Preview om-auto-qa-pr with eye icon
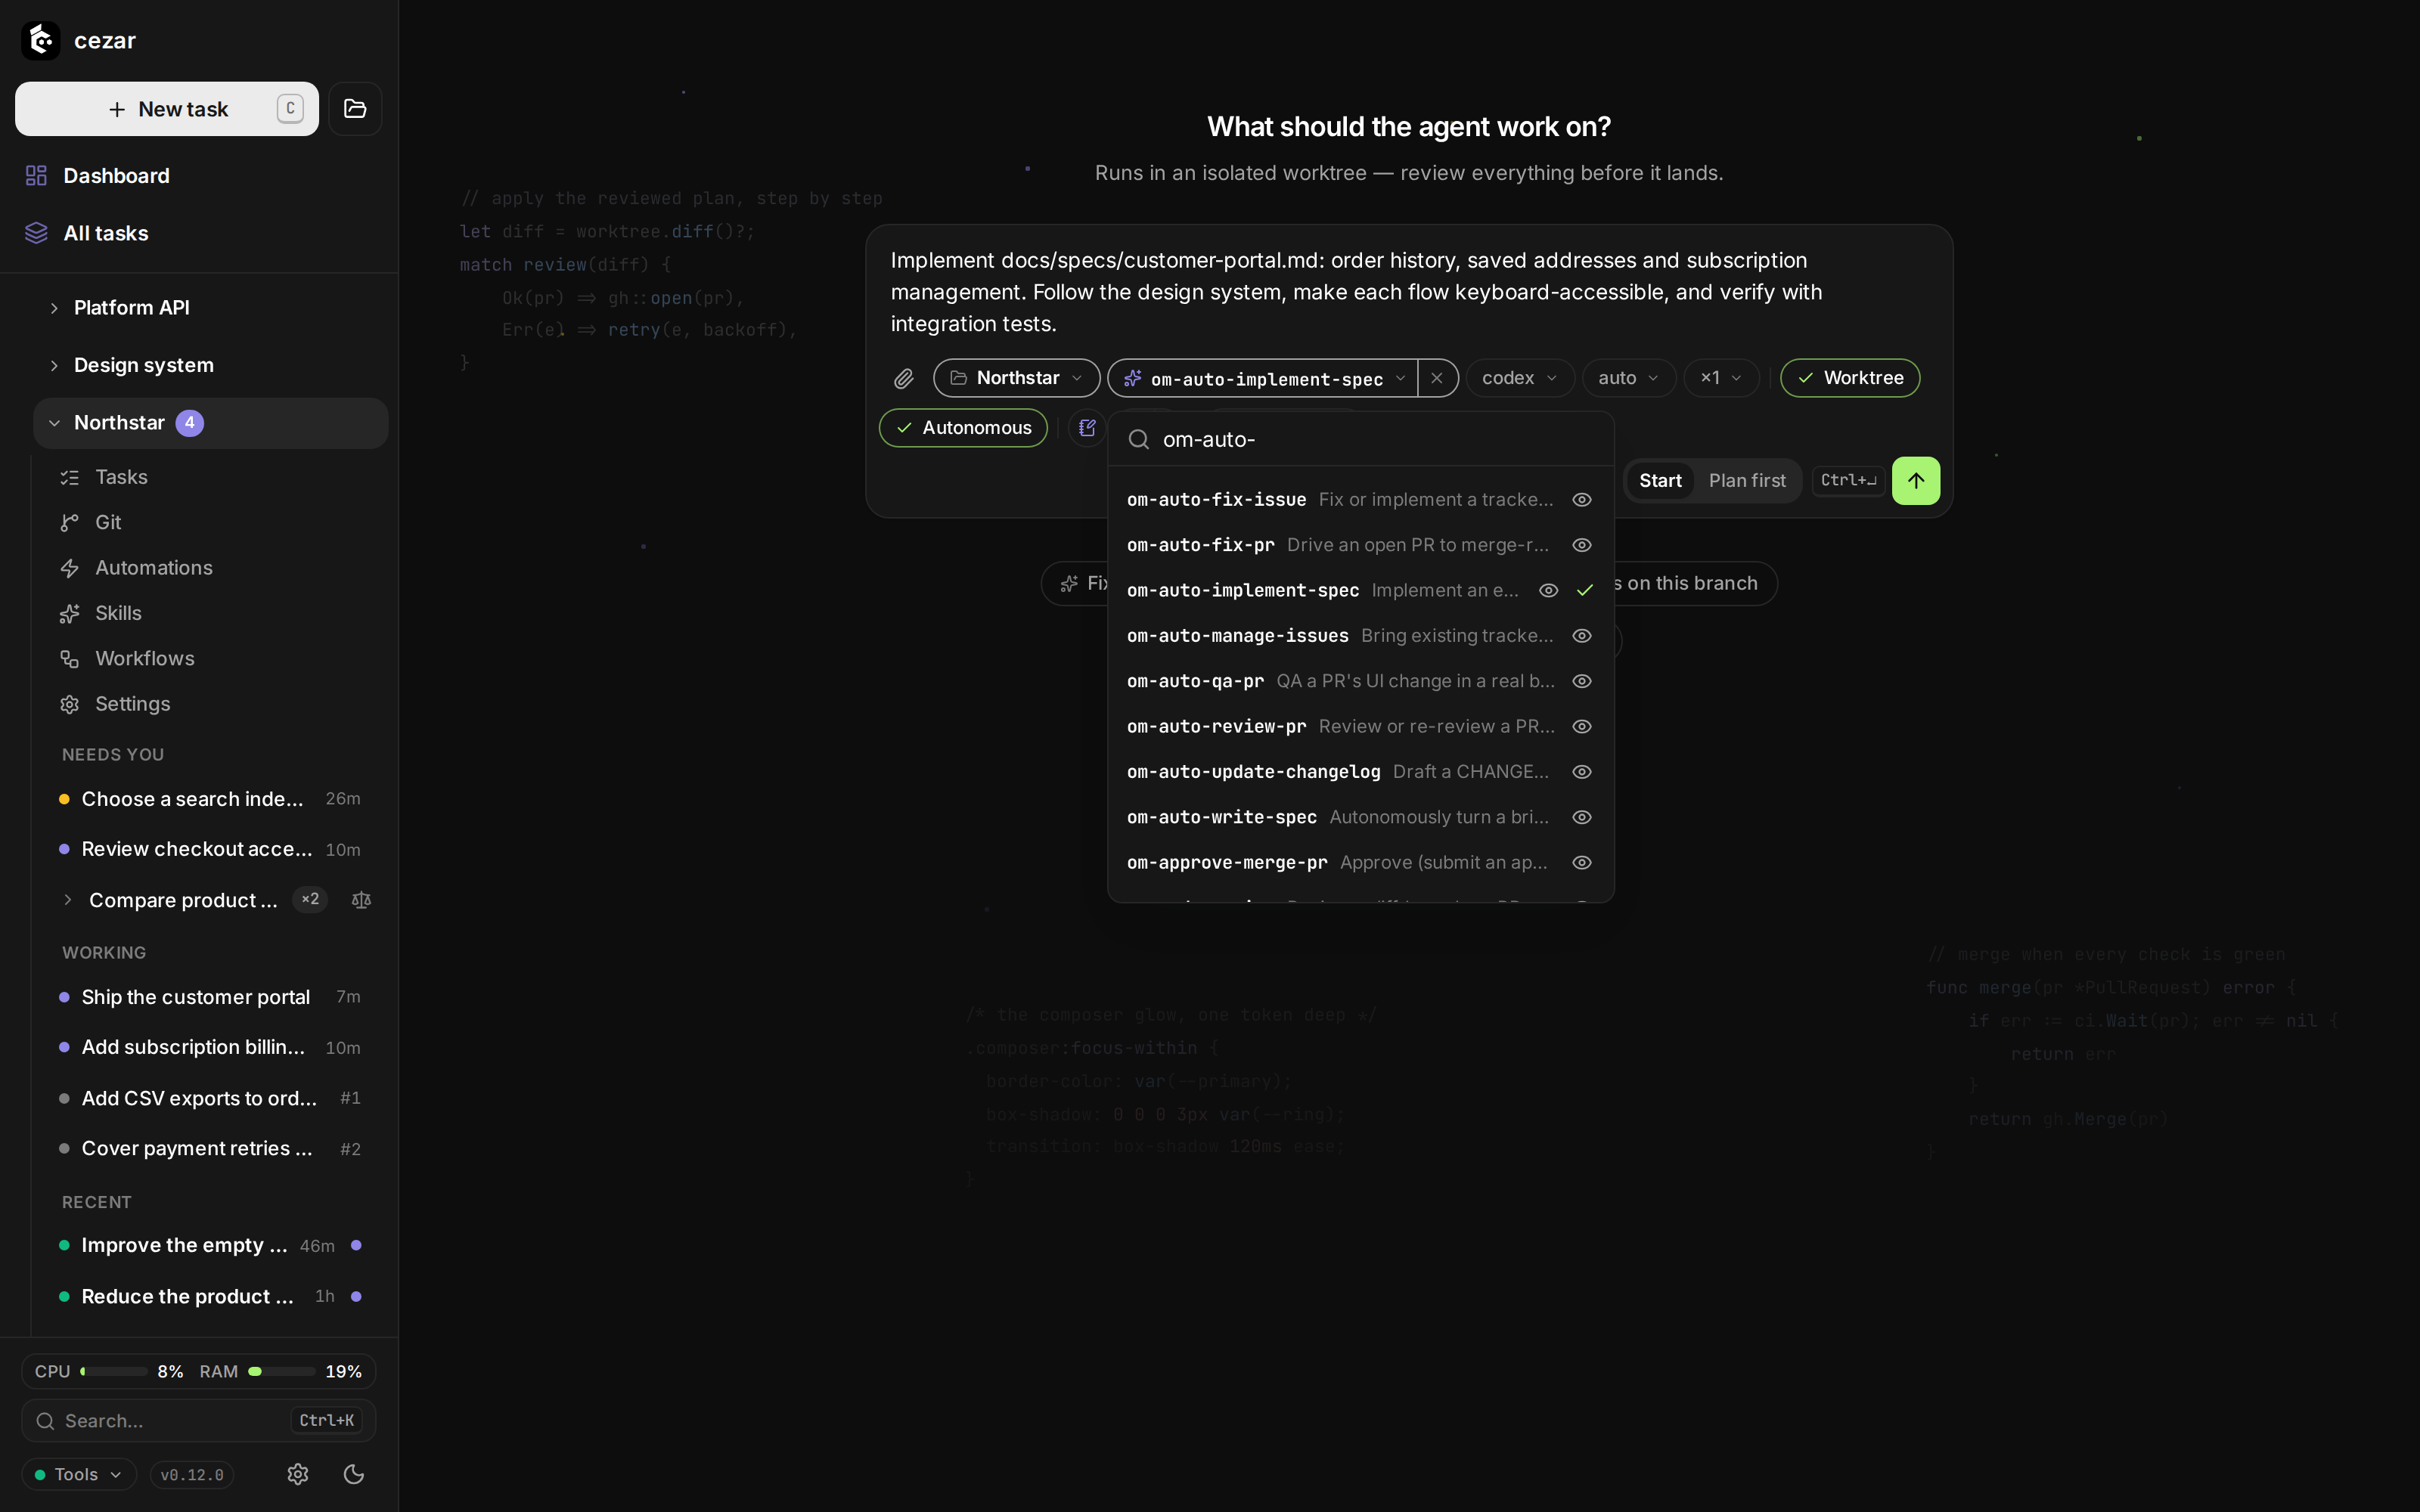 click(1581, 681)
